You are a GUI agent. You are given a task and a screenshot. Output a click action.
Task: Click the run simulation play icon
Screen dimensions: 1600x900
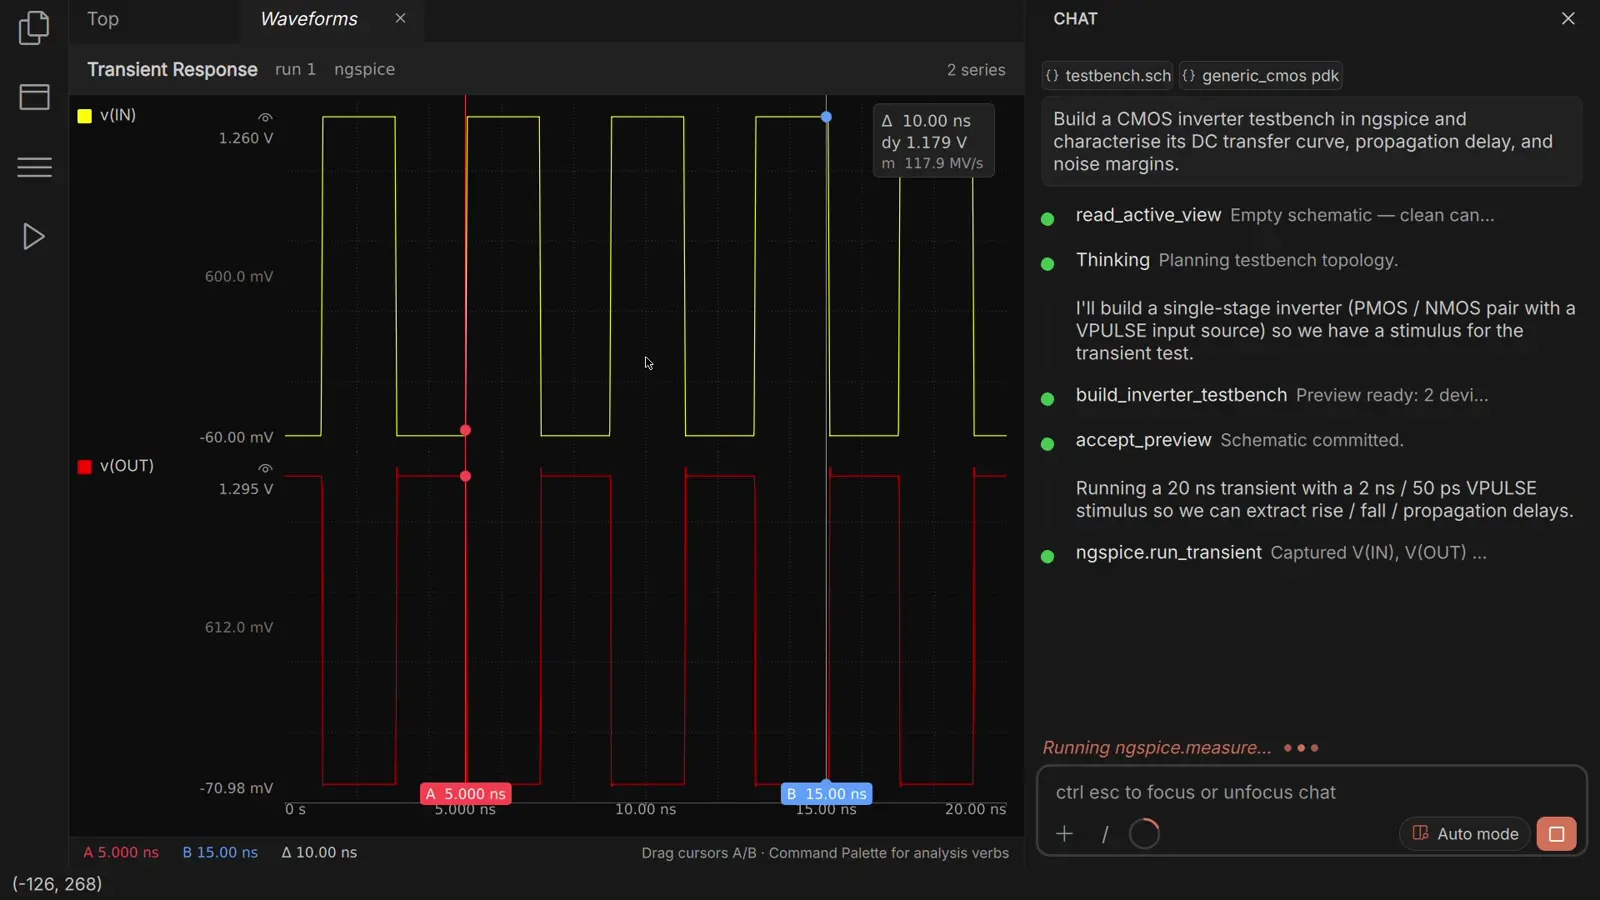(34, 236)
